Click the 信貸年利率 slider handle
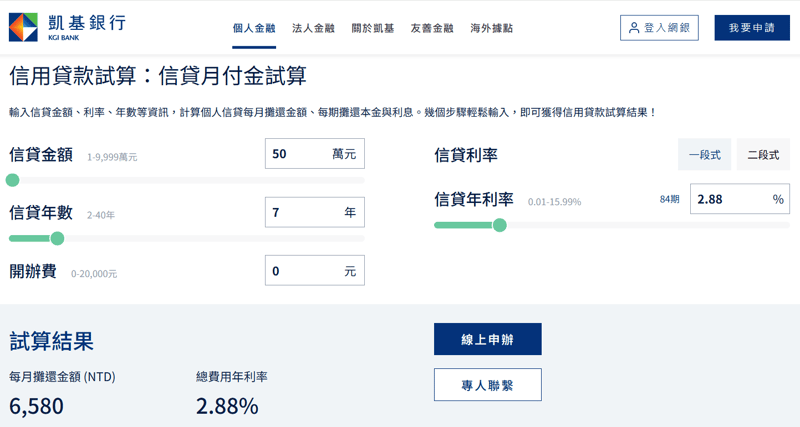800x427 pixels. (500, 225)
